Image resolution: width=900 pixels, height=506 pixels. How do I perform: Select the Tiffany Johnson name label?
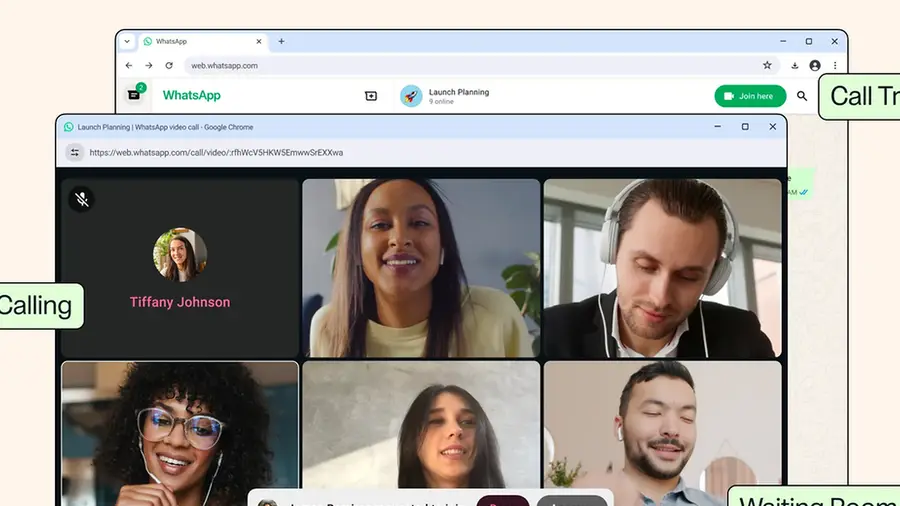click(x=180, y=302)
